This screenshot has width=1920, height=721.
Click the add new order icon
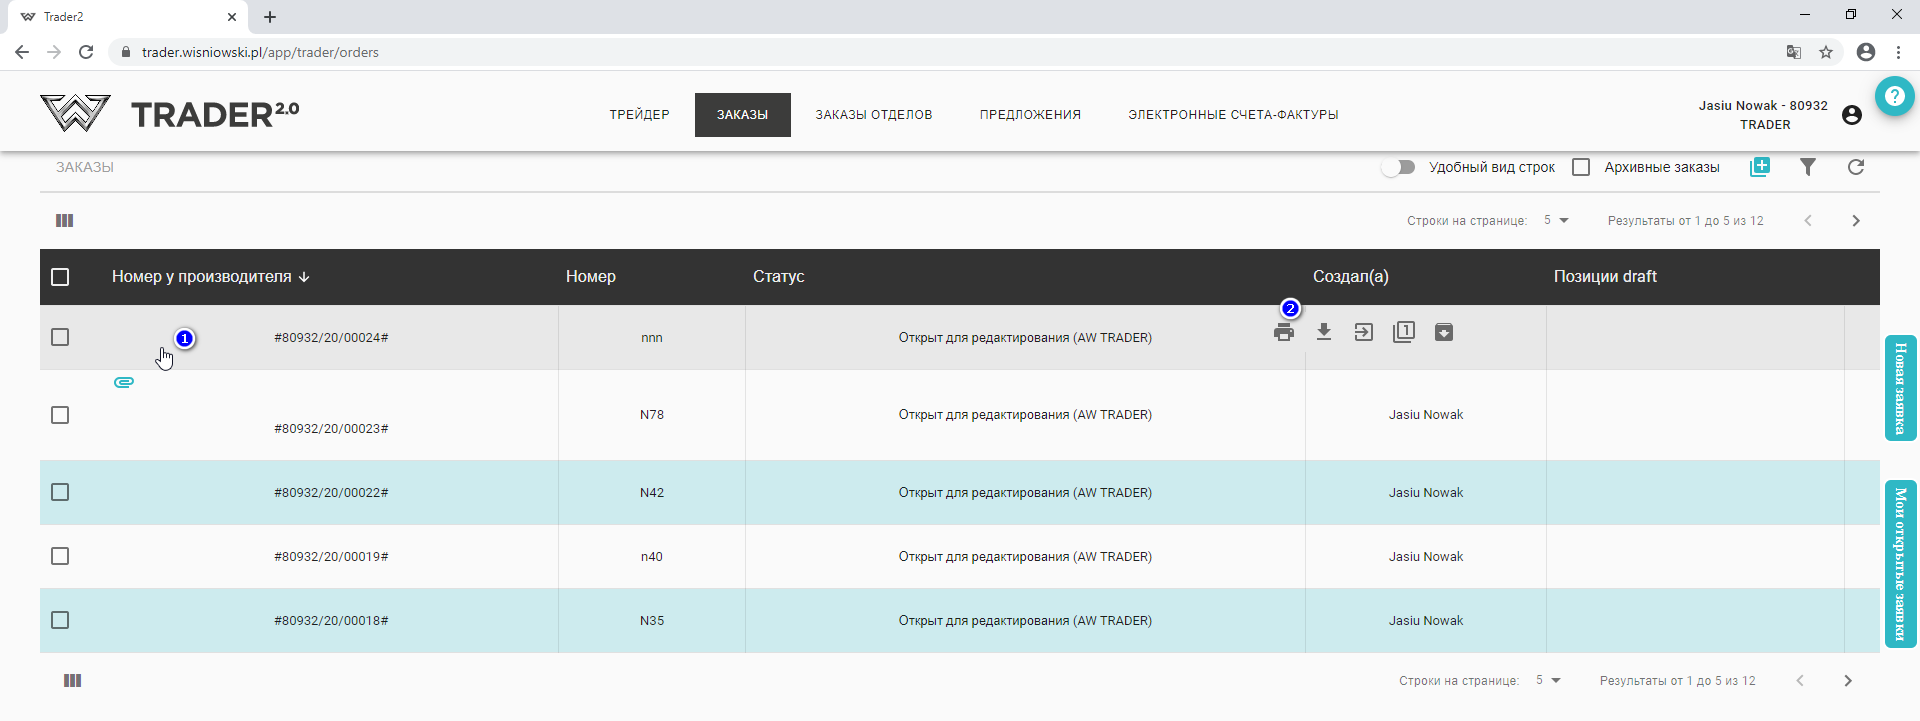(1760, 167)
